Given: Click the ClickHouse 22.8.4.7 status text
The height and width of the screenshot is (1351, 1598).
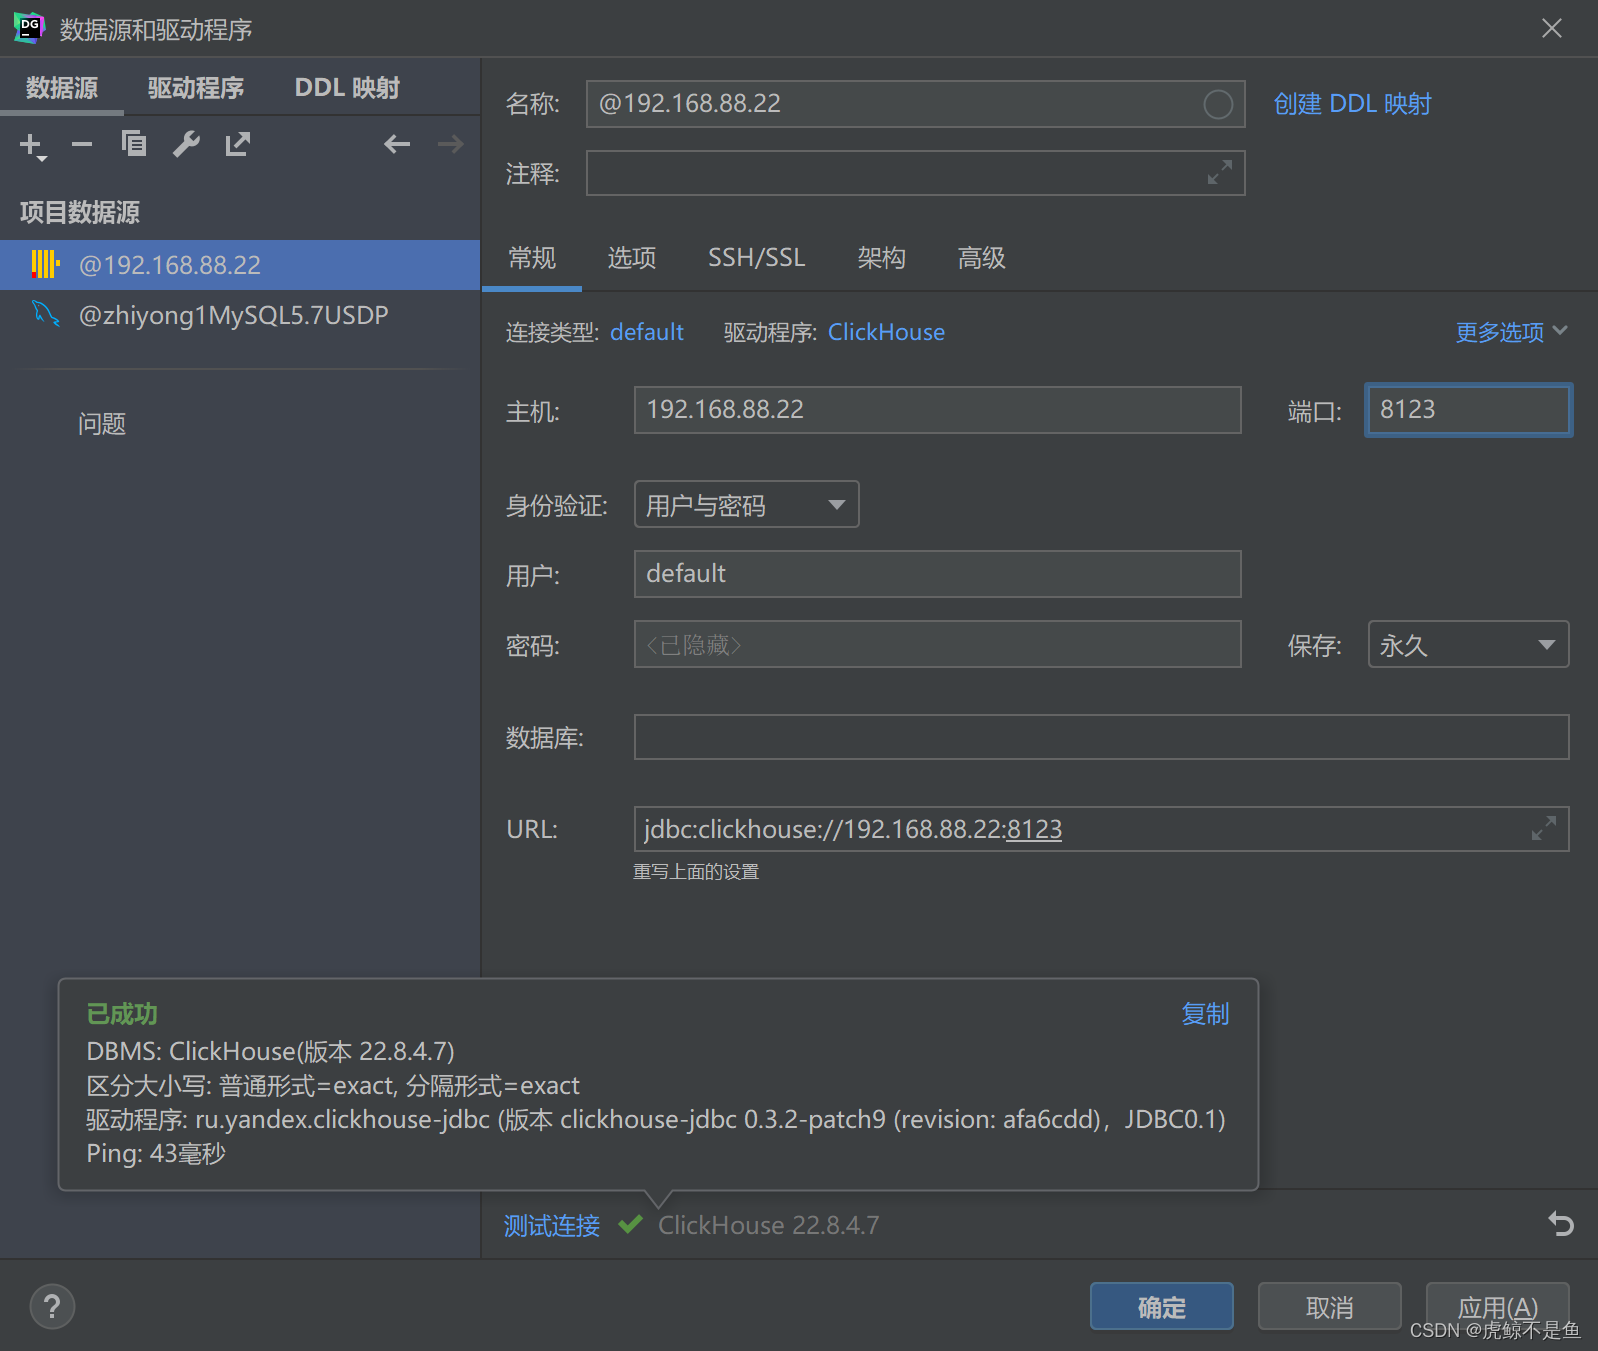Looking at the screenshot, I should (768, 1225).
